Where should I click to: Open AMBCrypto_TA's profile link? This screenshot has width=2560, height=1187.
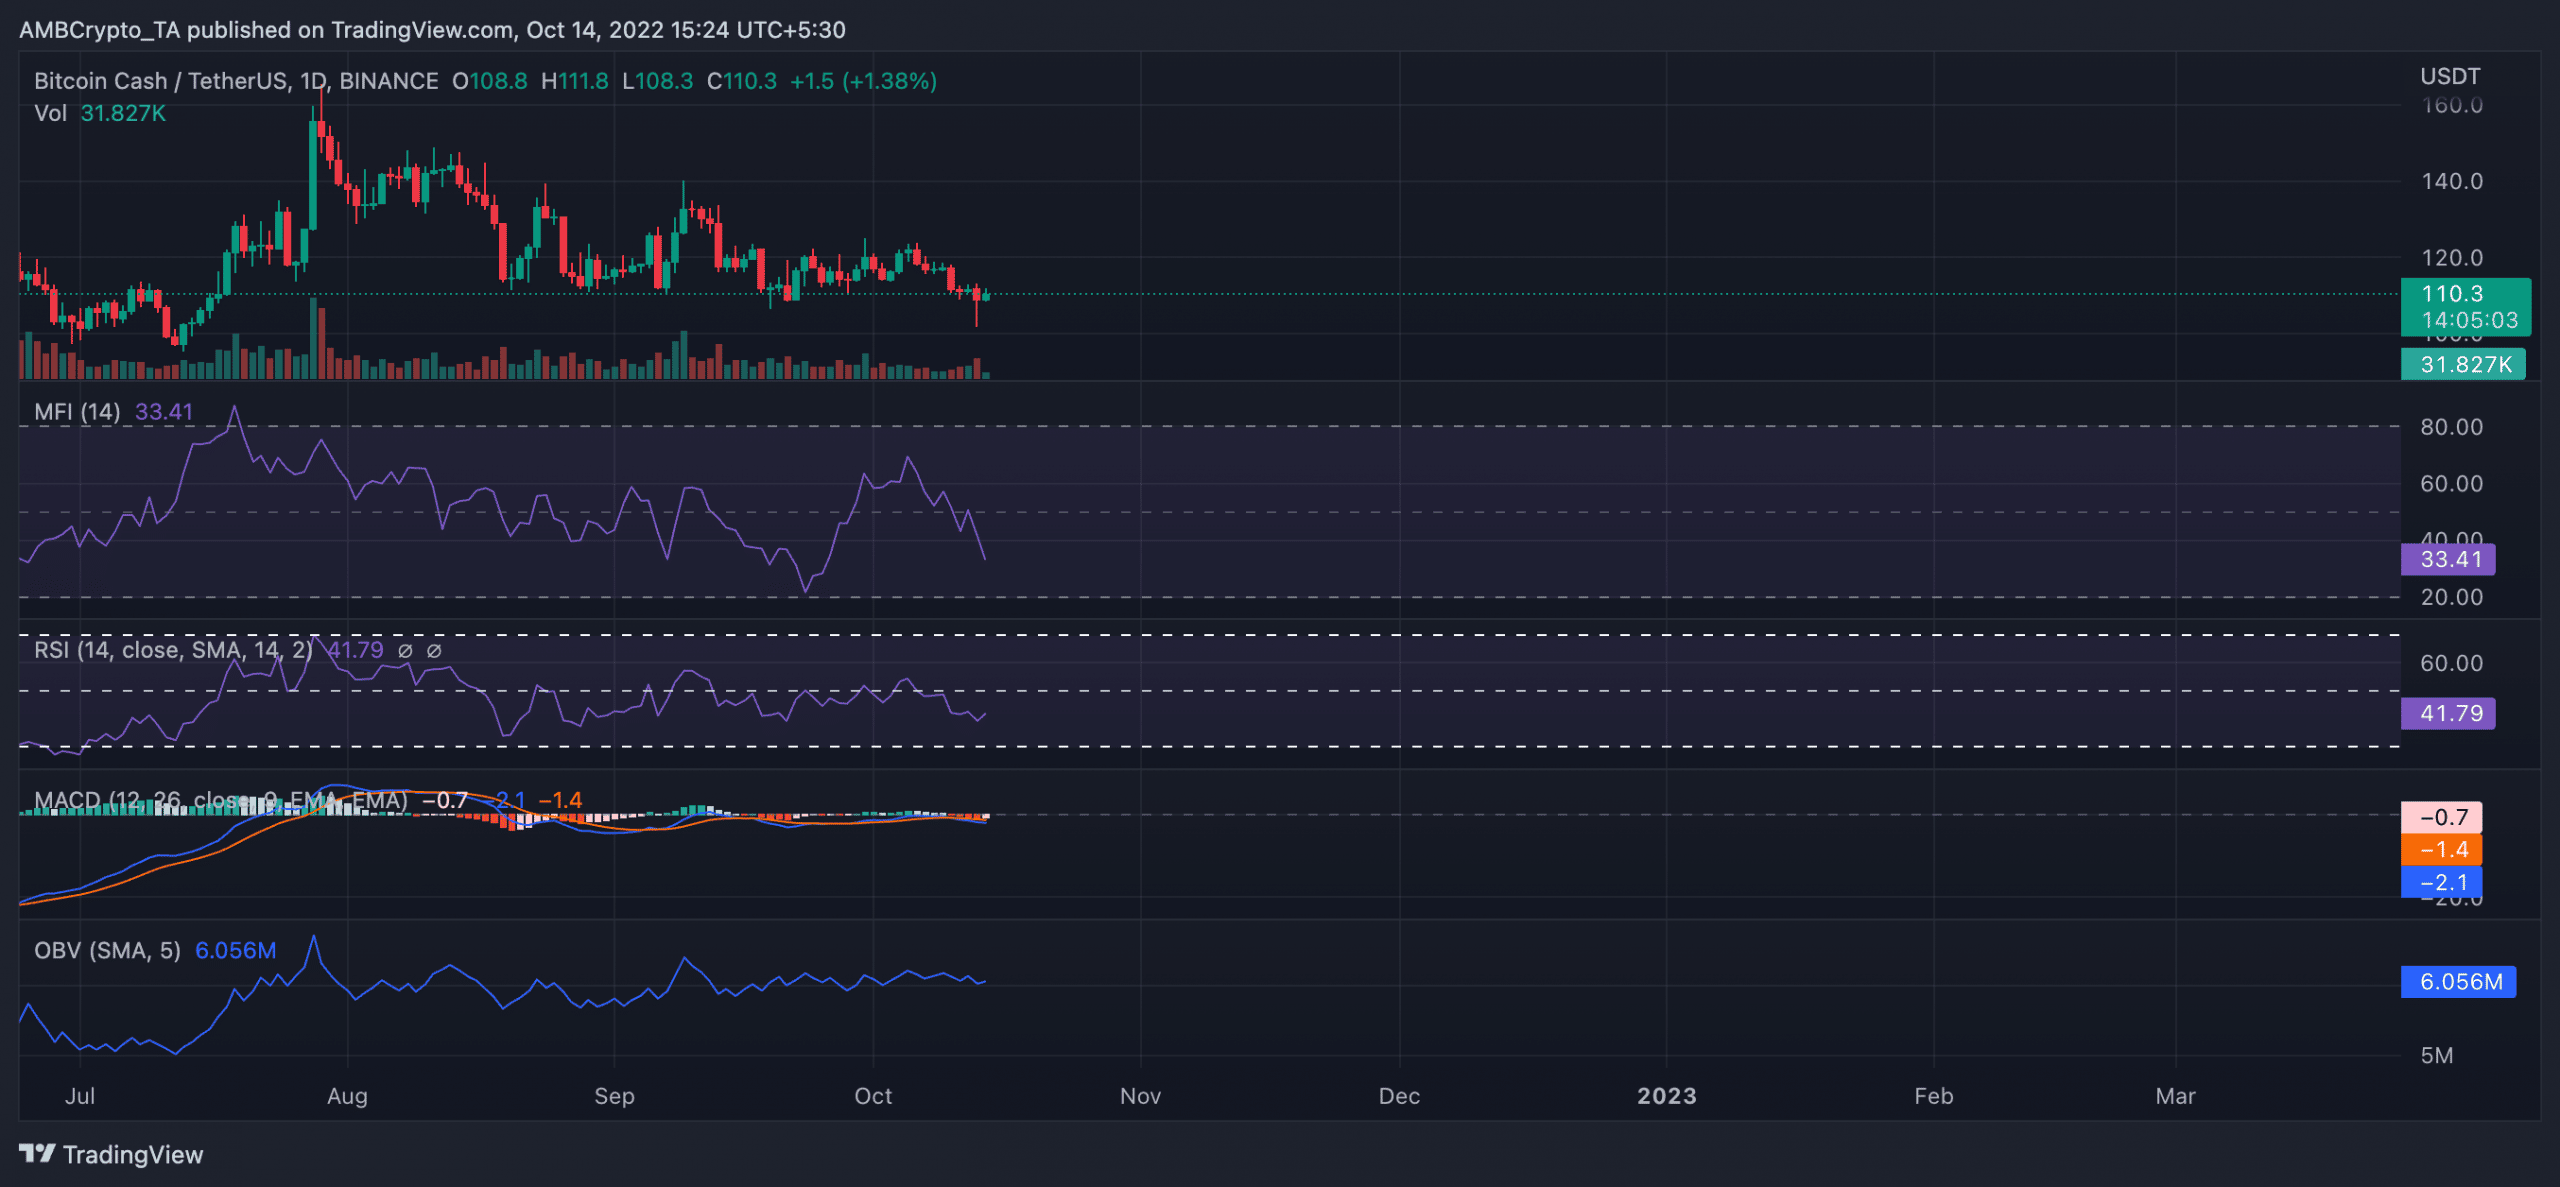98,30
